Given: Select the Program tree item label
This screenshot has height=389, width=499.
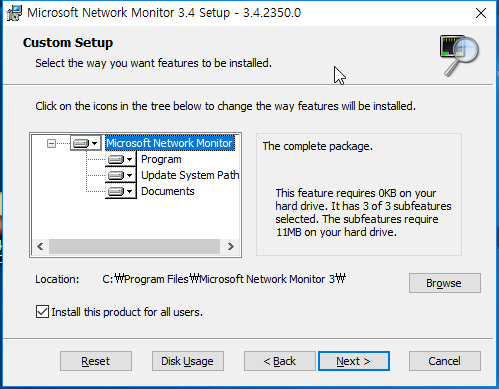Looking at the screenshot, I should point(161,159).
